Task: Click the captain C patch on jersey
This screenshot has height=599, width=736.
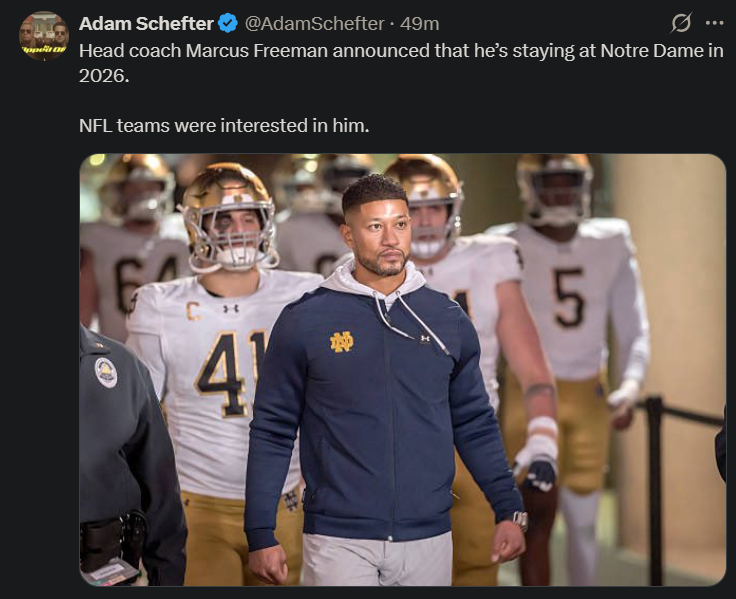Action: 193,311
